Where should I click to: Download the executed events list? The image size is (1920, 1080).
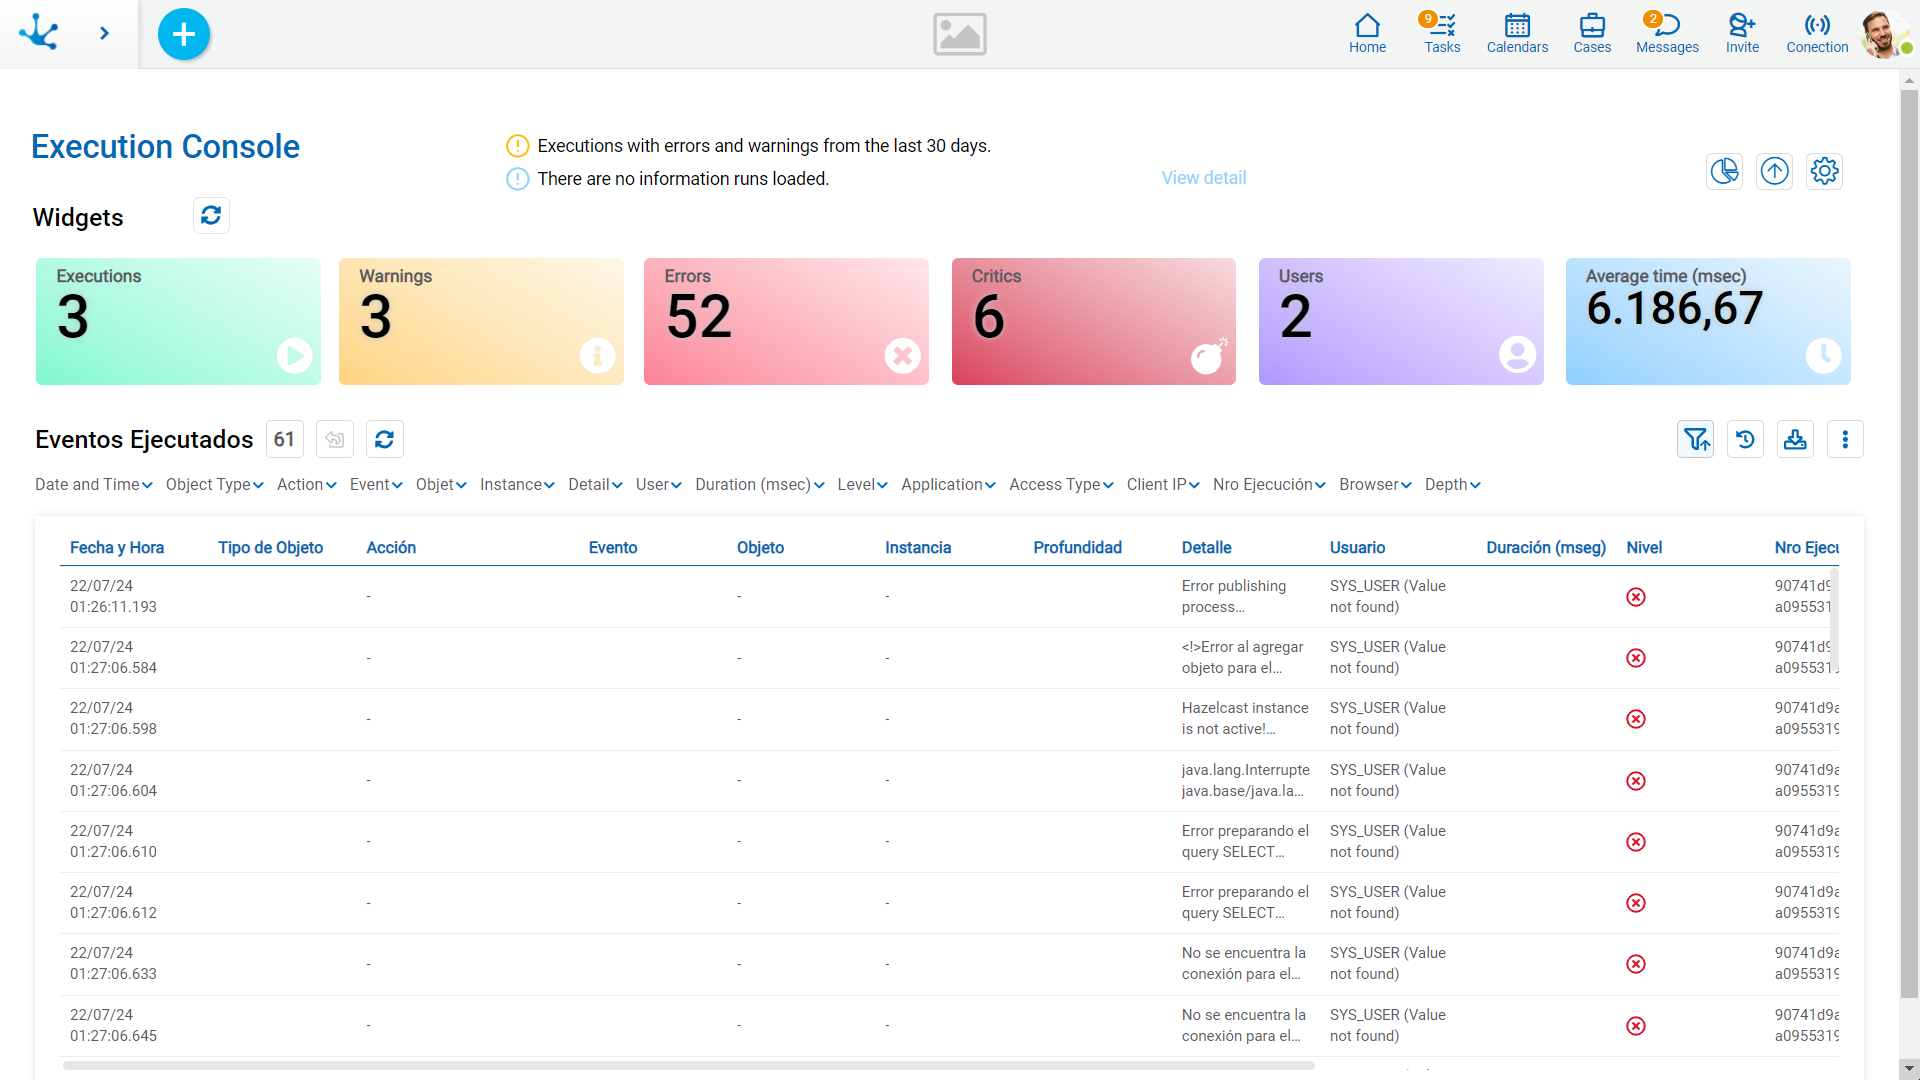(x=1795, y=439)
